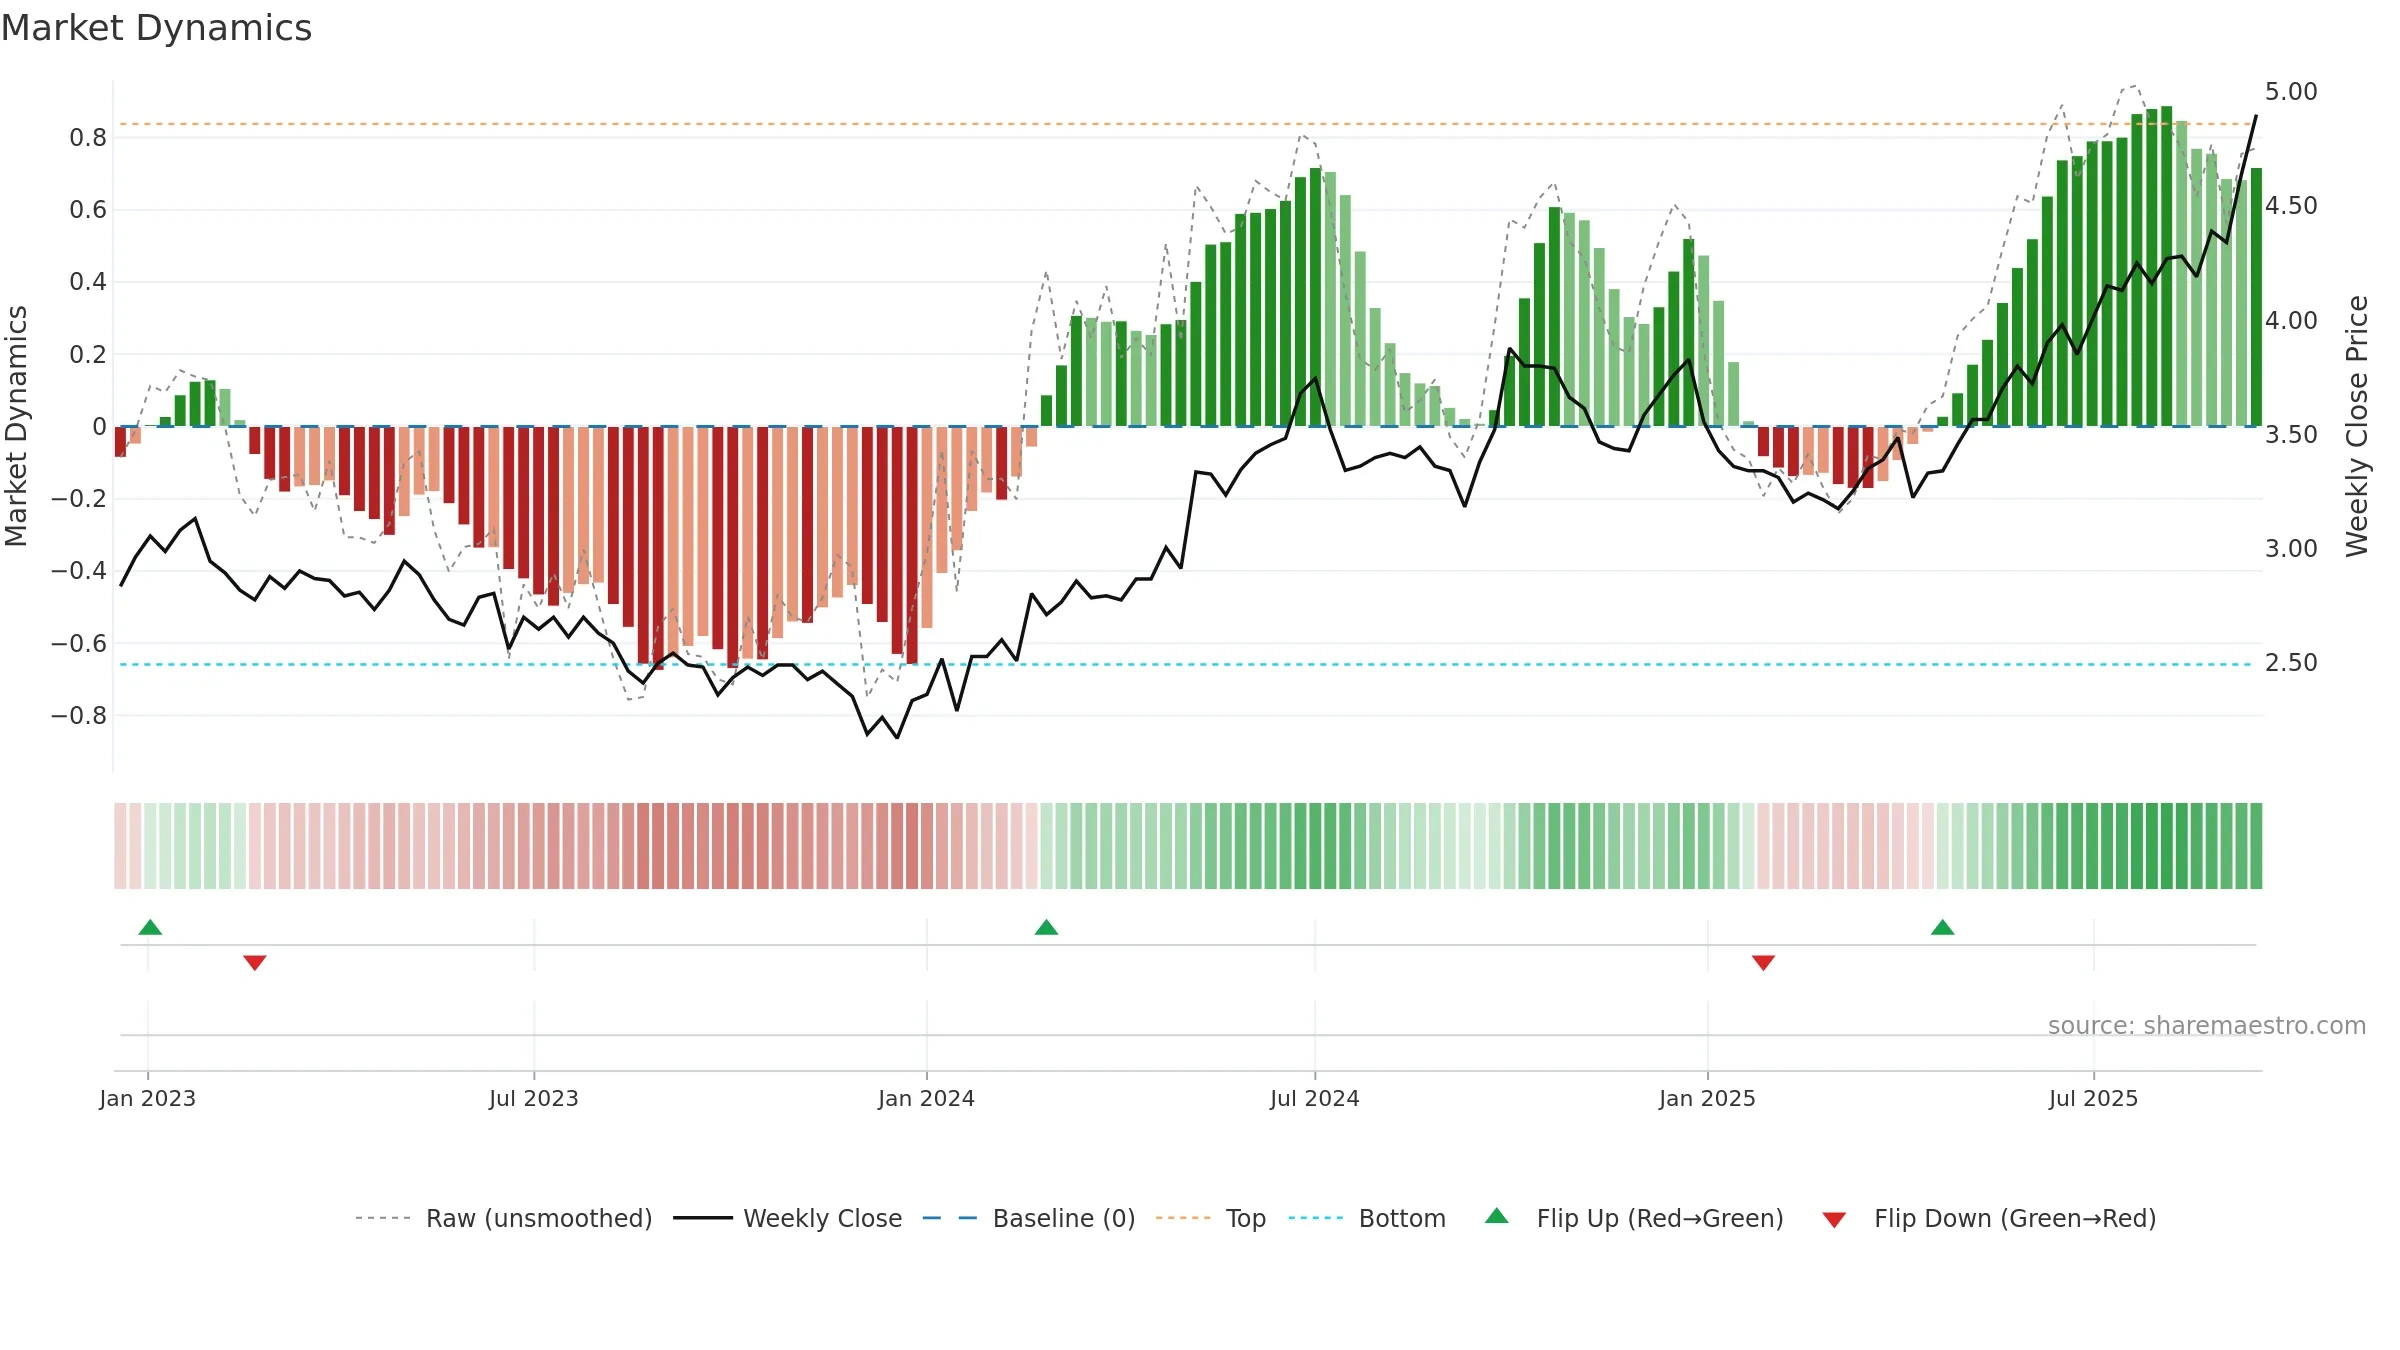The image size is (2400, 1350).
Task: Select the Flip Down marker in early 2023
Action: pyautogui.click(x=255, y=963)
